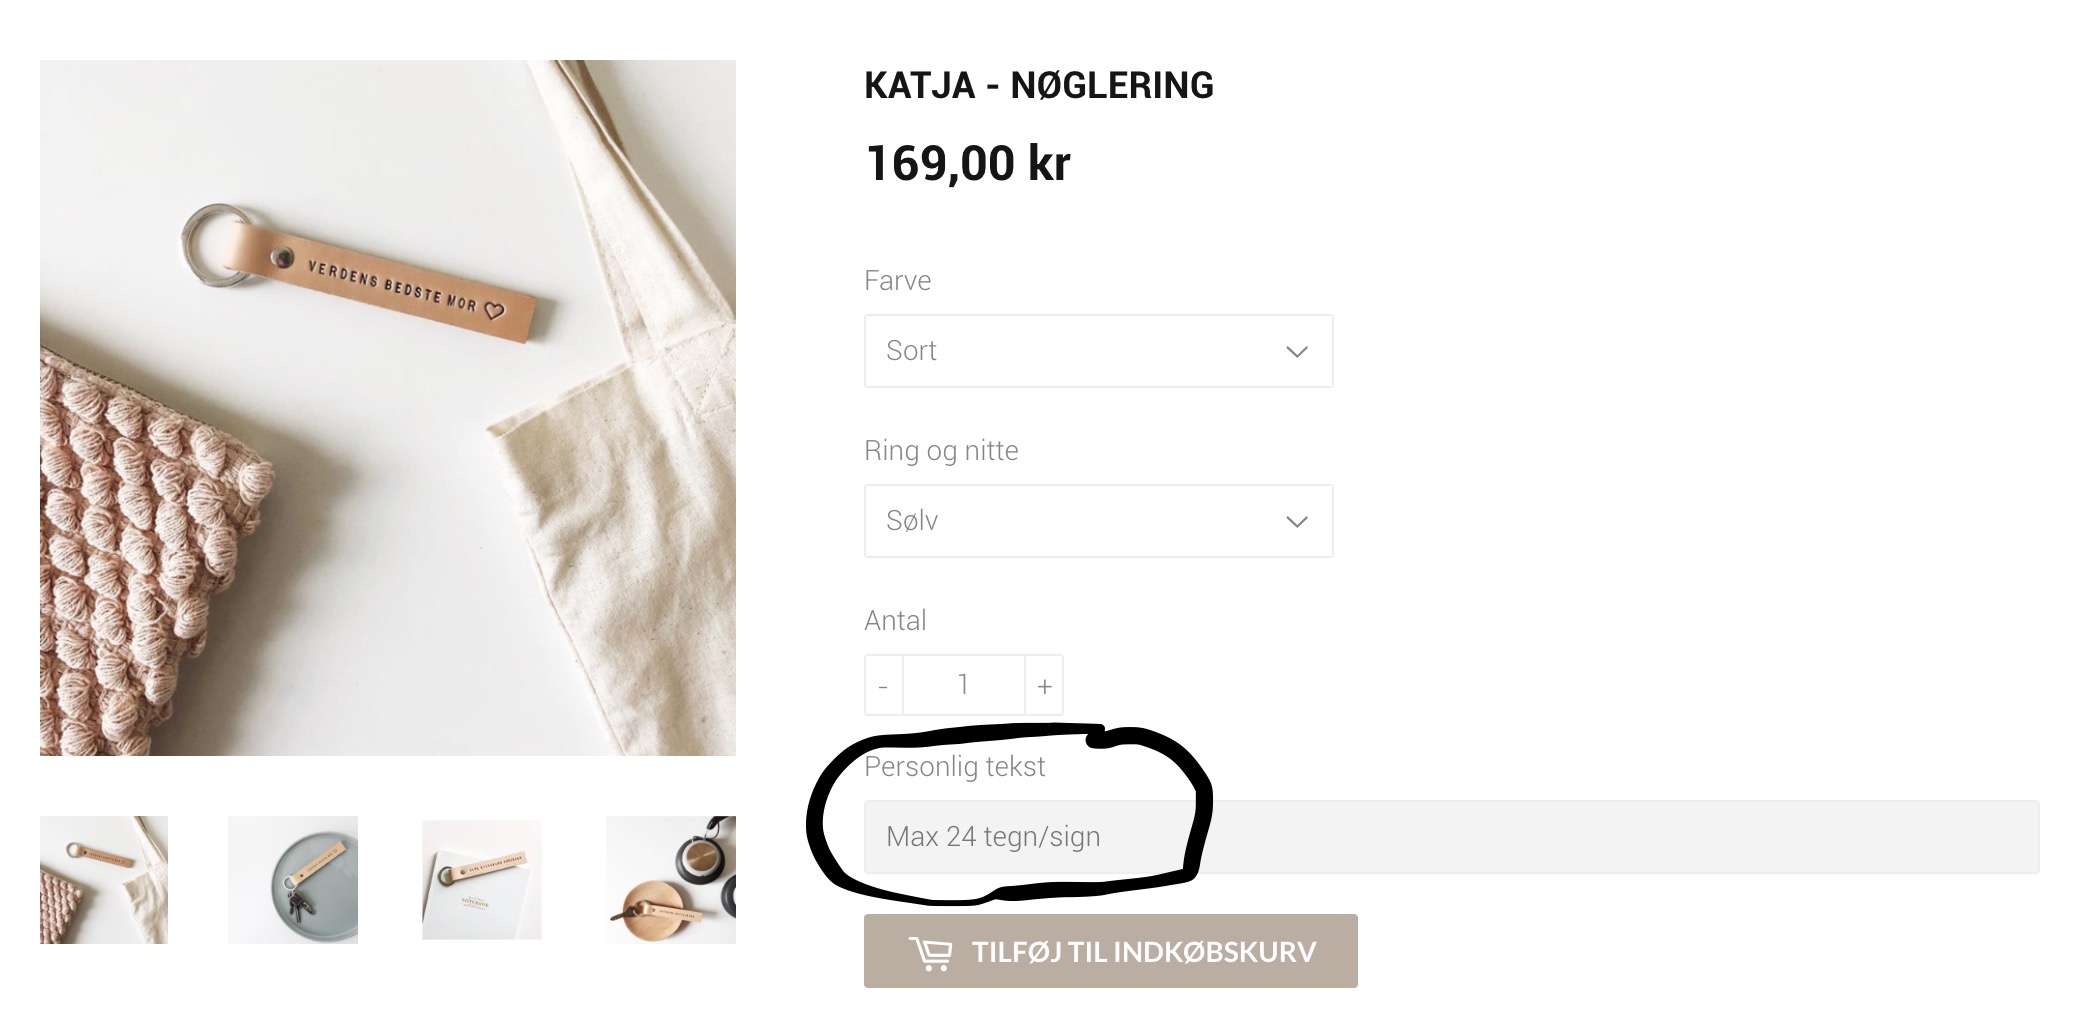
Task: Select thumbnail of keyring on grey plate
Action: (293, 880)
